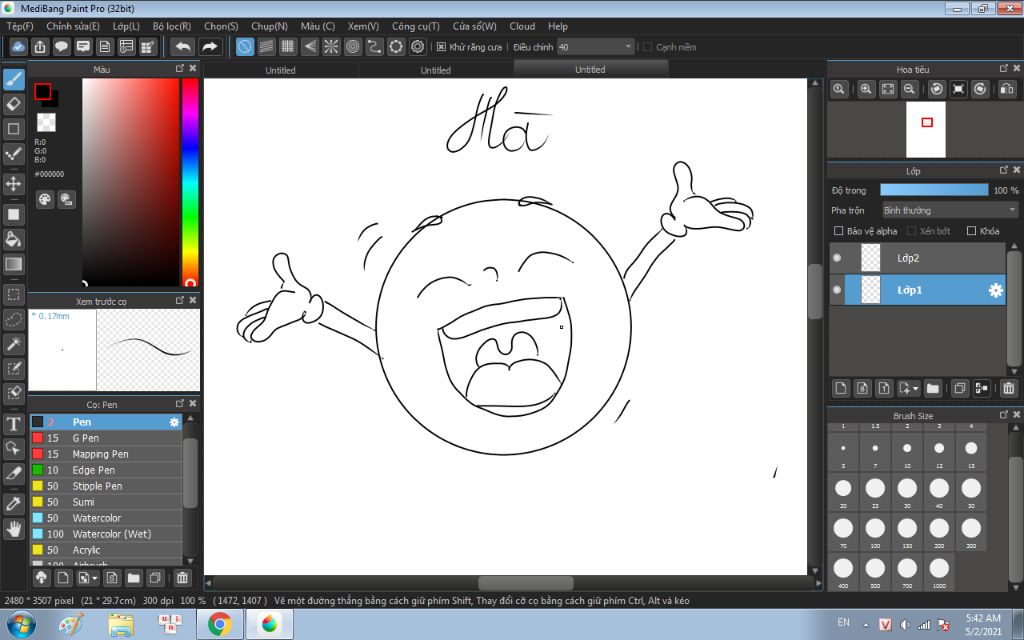Select the Magic Wand tool

[x=14, y=344]
